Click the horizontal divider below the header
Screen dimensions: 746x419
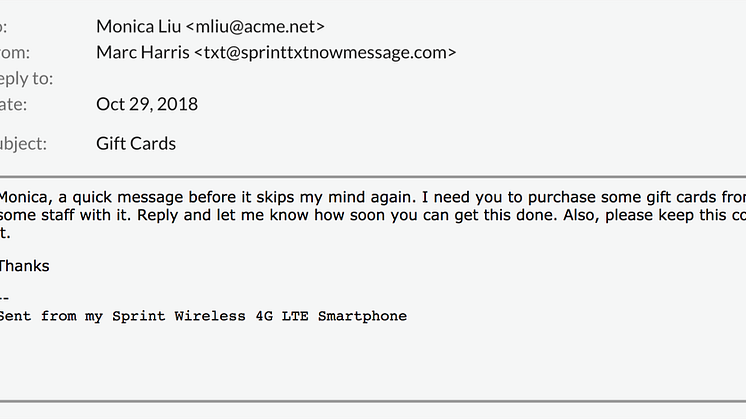(373, 177)
